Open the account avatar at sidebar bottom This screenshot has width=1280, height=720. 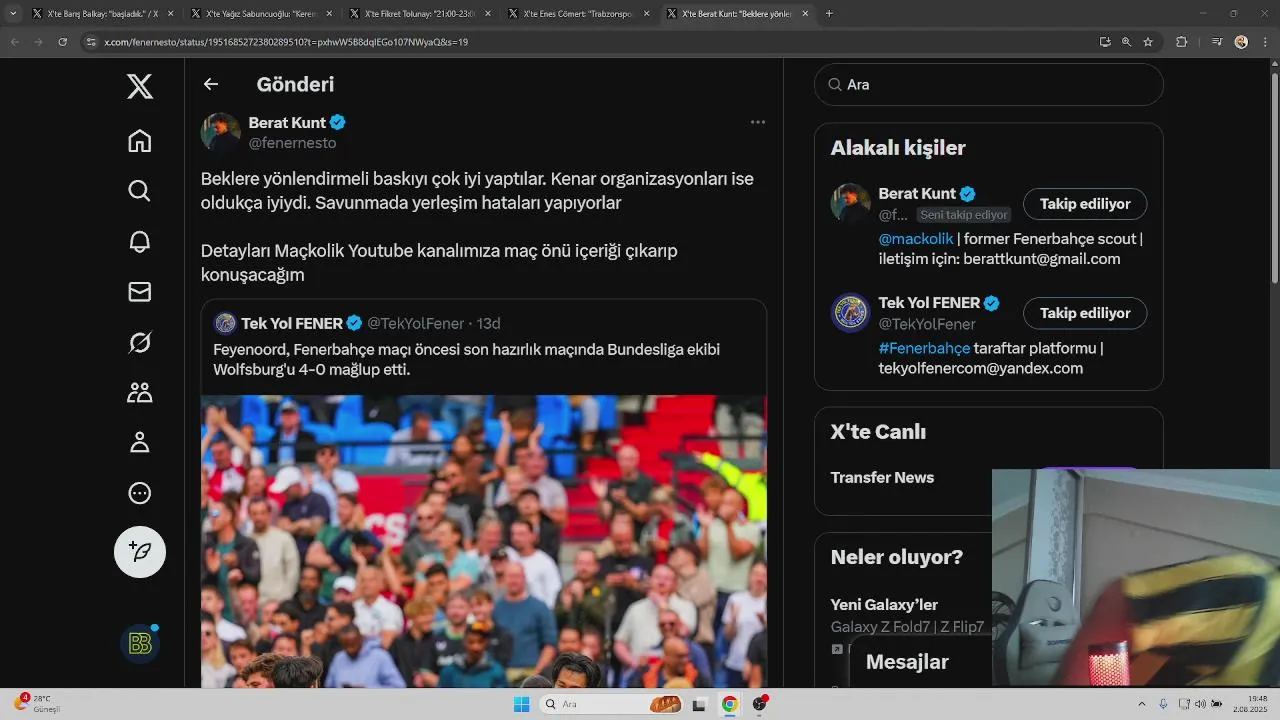140,644
